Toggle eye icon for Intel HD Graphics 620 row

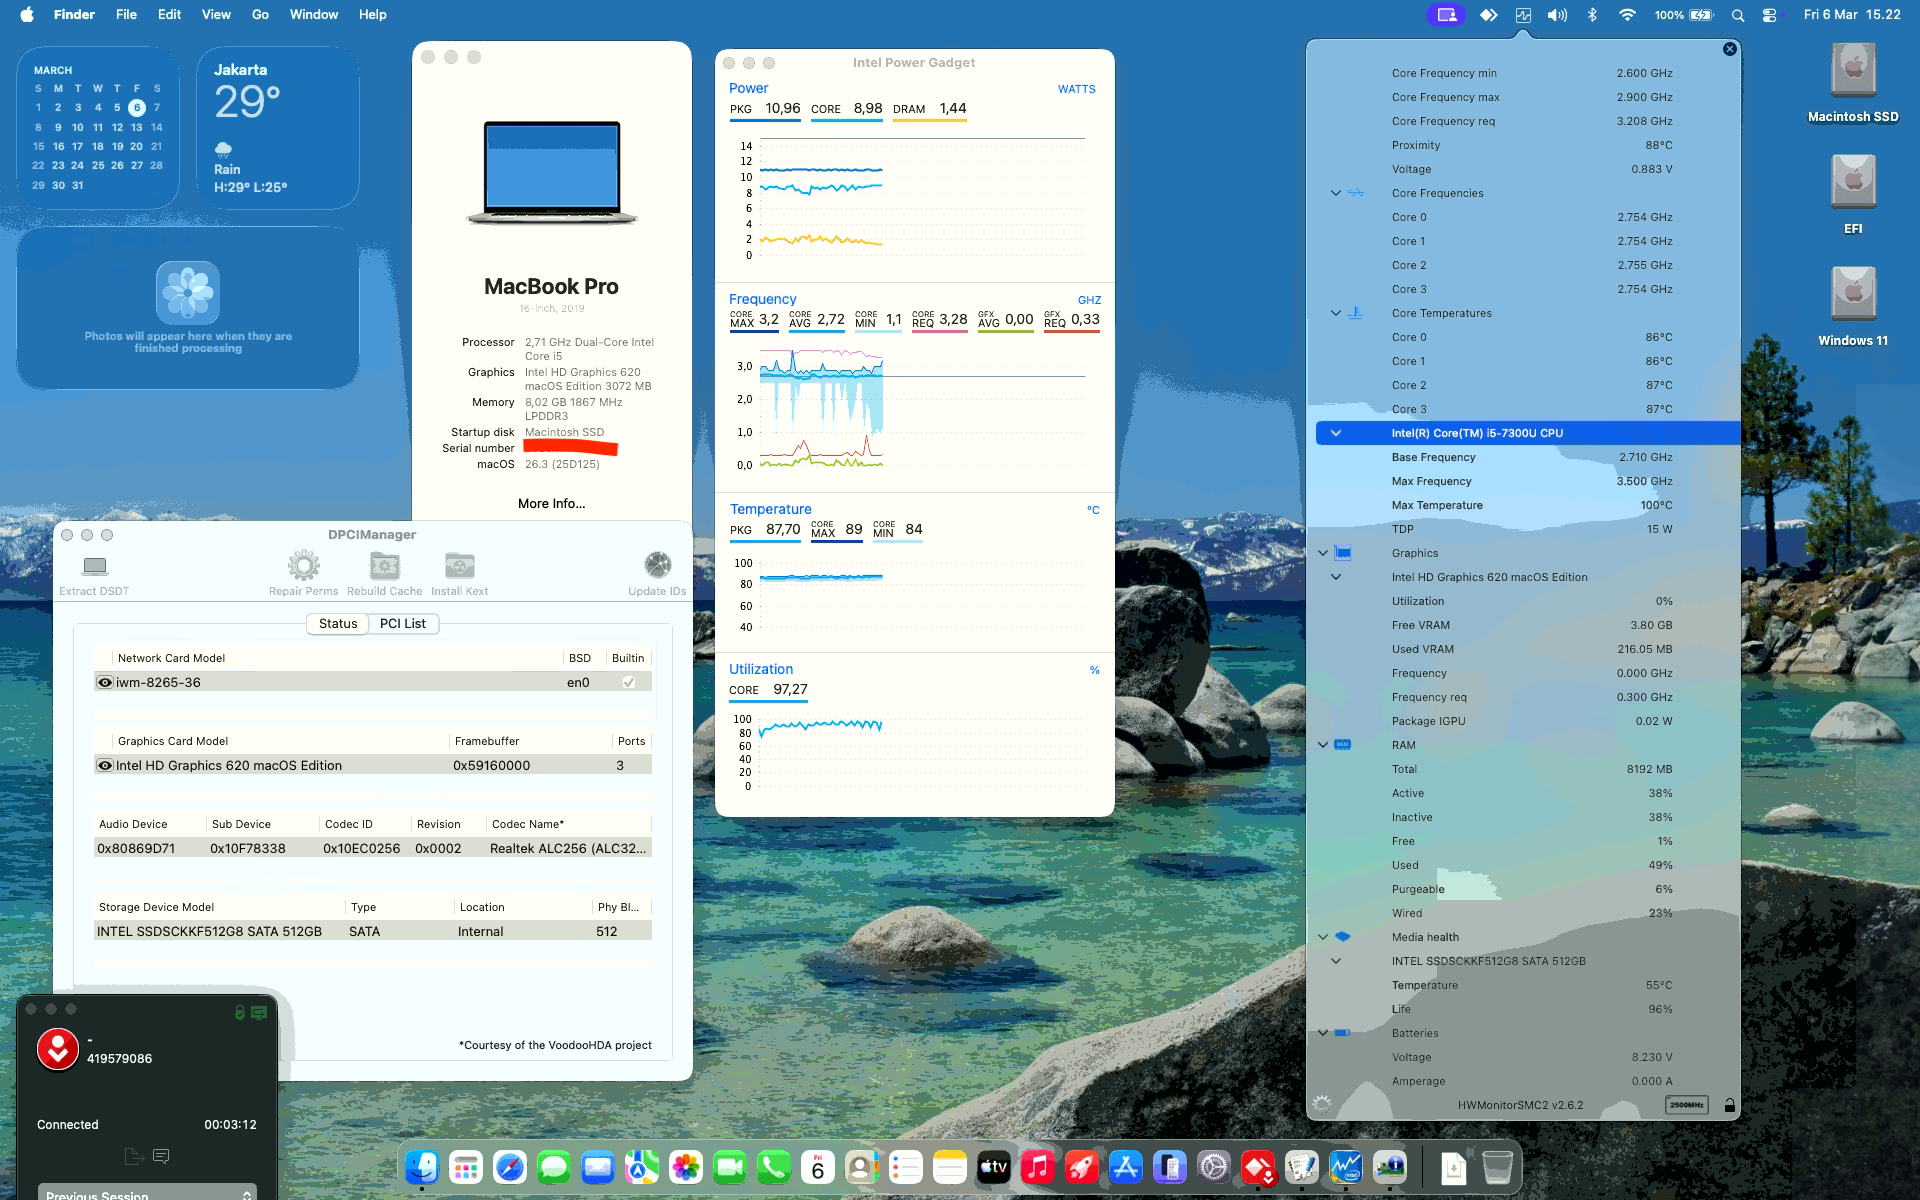(104, 765)
